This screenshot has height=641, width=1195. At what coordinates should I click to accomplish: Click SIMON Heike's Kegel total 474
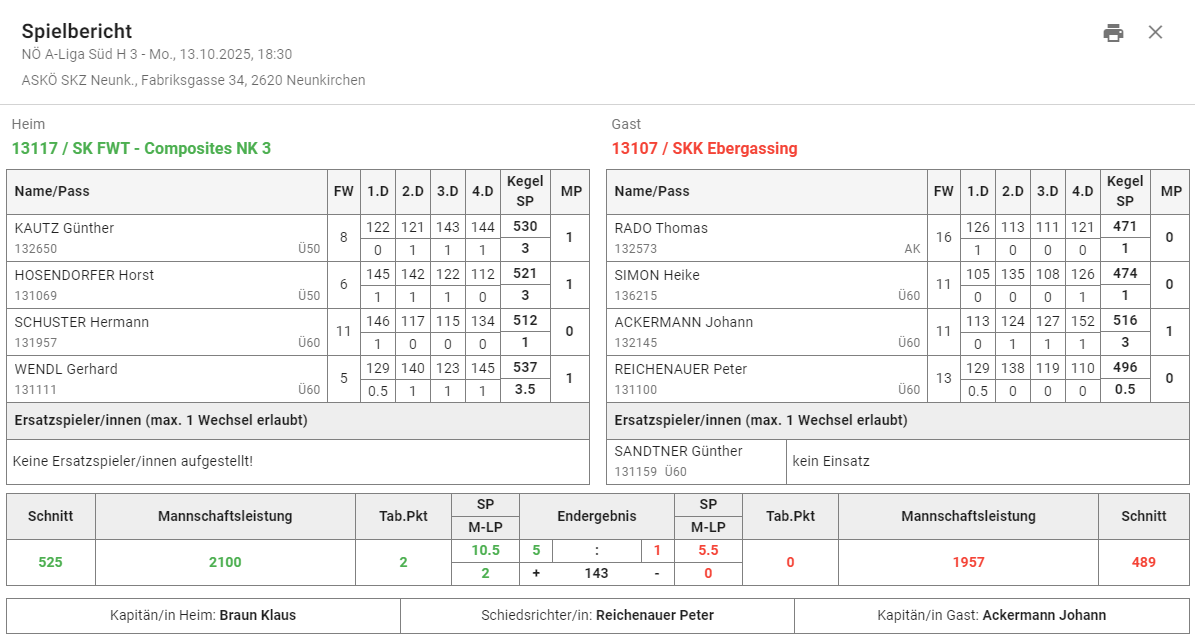(1125, 273)
